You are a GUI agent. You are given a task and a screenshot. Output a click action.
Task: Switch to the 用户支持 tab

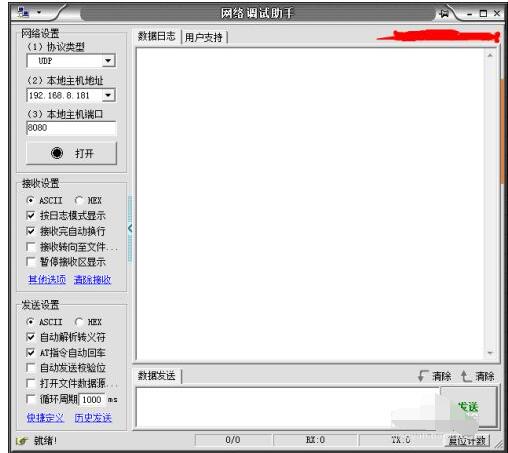(x=204, y=37)
